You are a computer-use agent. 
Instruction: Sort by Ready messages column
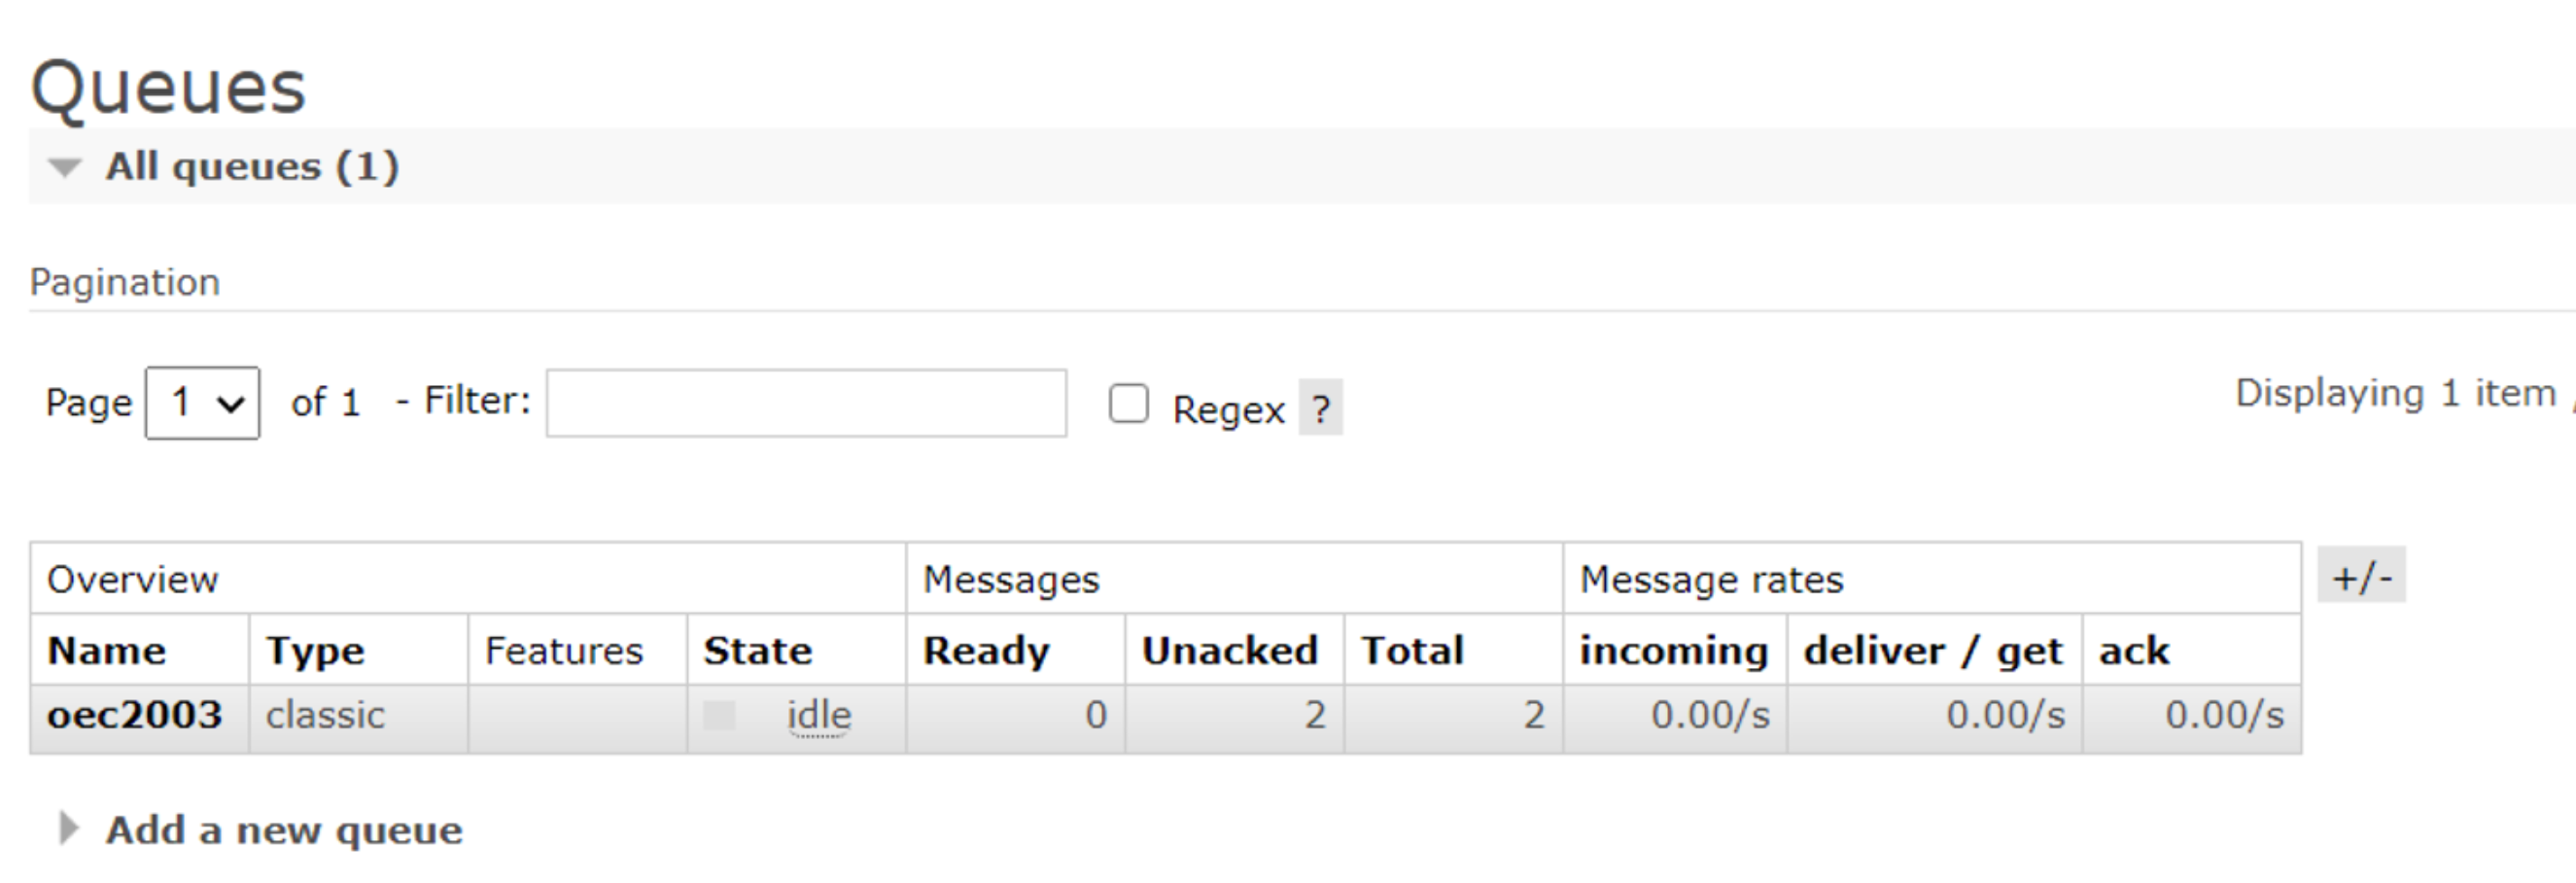click(x=986, y=651)
